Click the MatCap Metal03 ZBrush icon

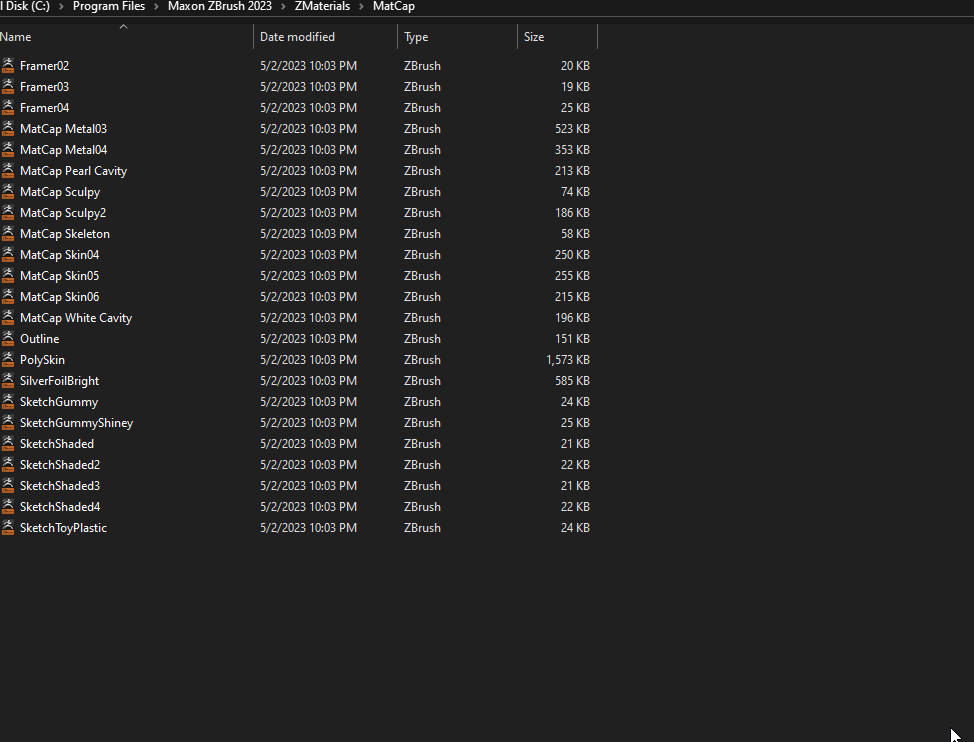[x=8, y=129]
